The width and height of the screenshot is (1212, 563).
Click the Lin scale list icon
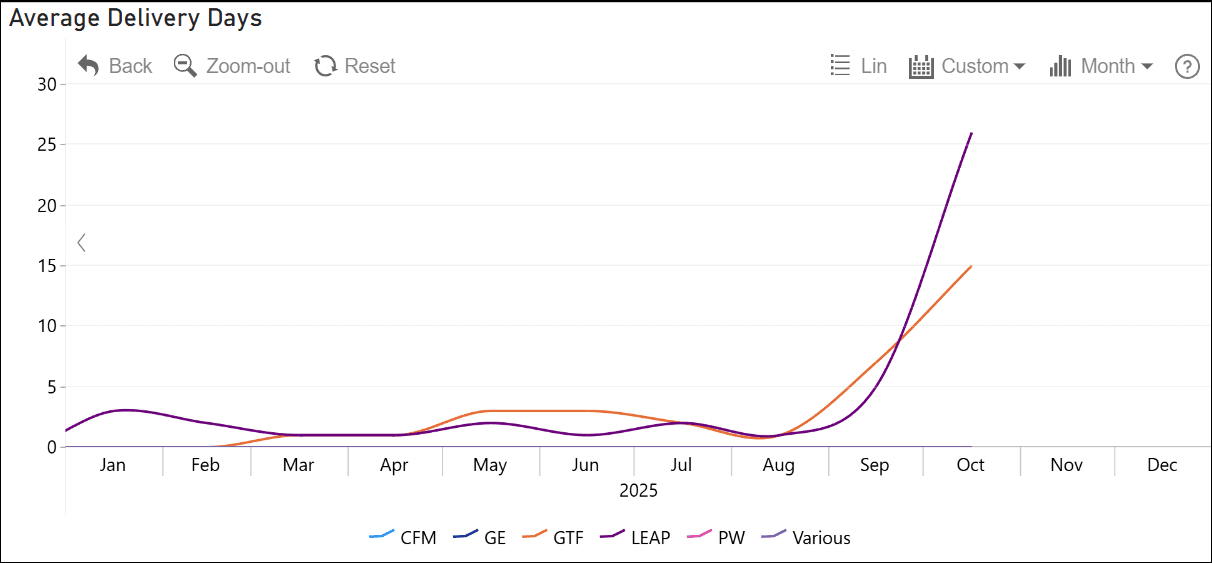tap(841, 66)
